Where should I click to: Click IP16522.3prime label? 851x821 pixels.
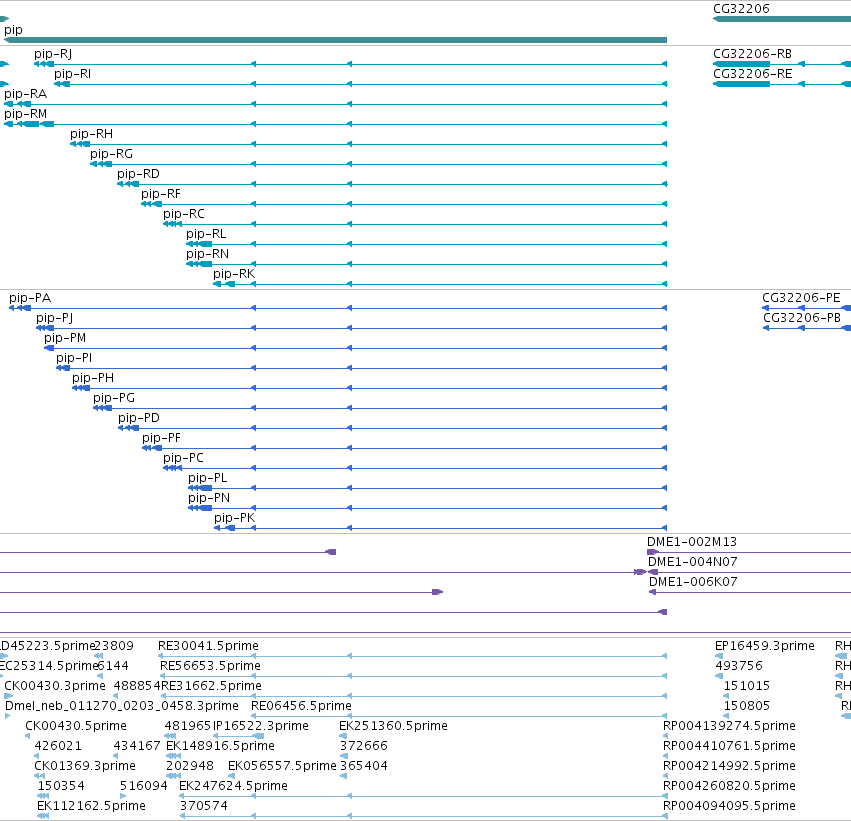[261, 726]
